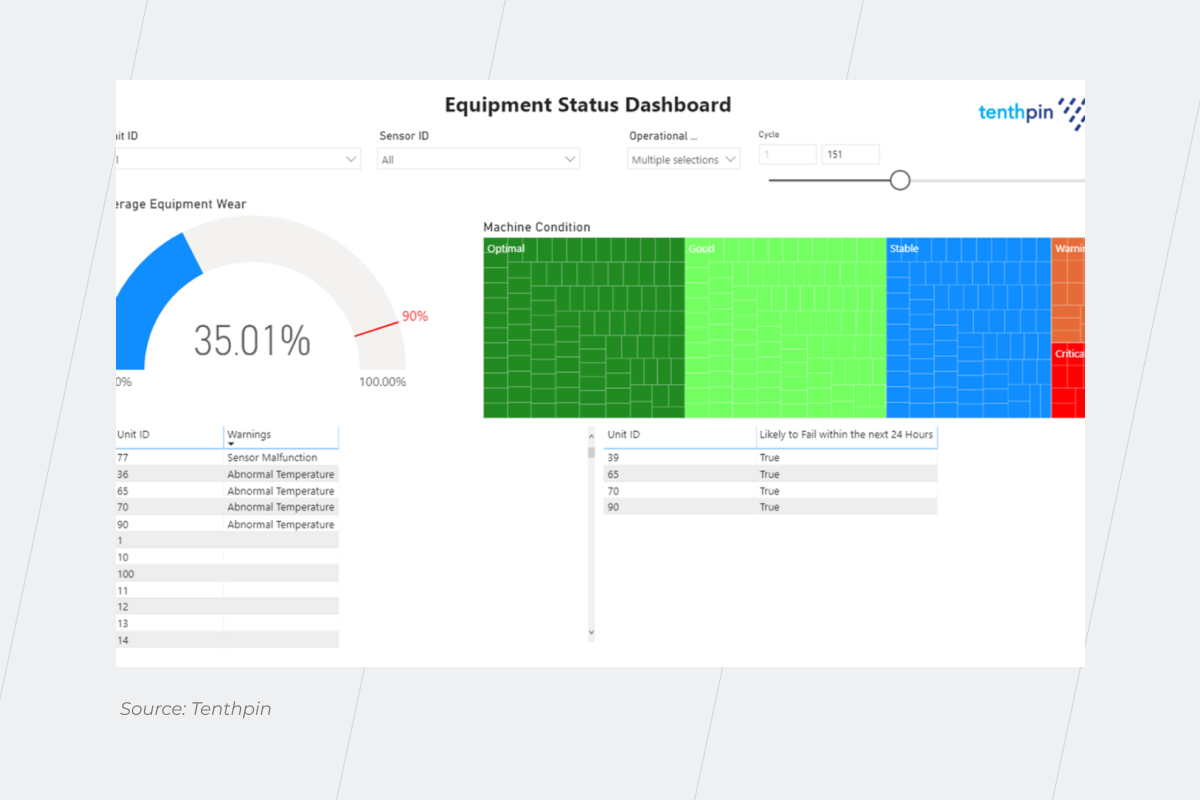
Task: Select the orange Warning treemap segment
Action: 1068,290
